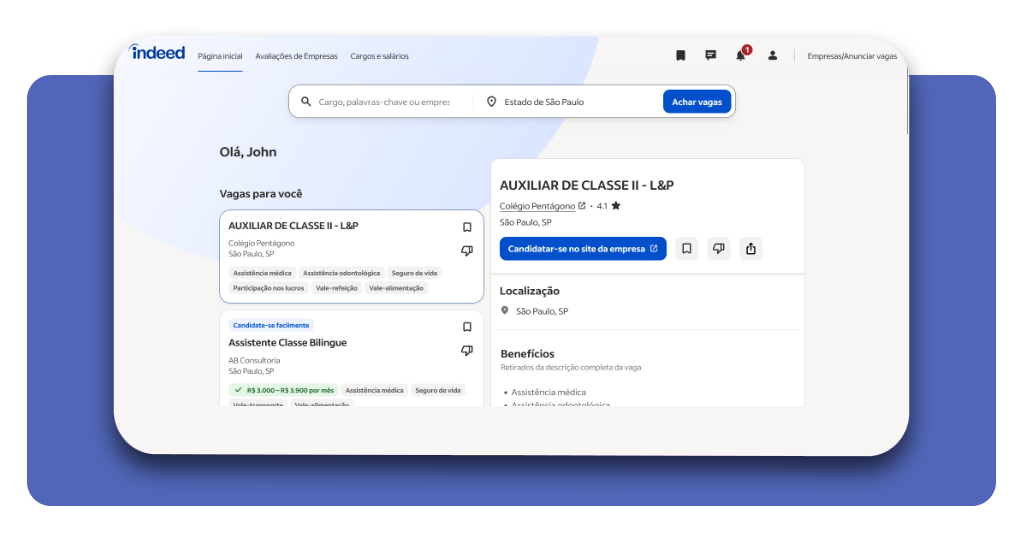Viewport: 1024px width, 536px height.
Task: Click the Participação nos lucros tag
Action: click(268, 288)
